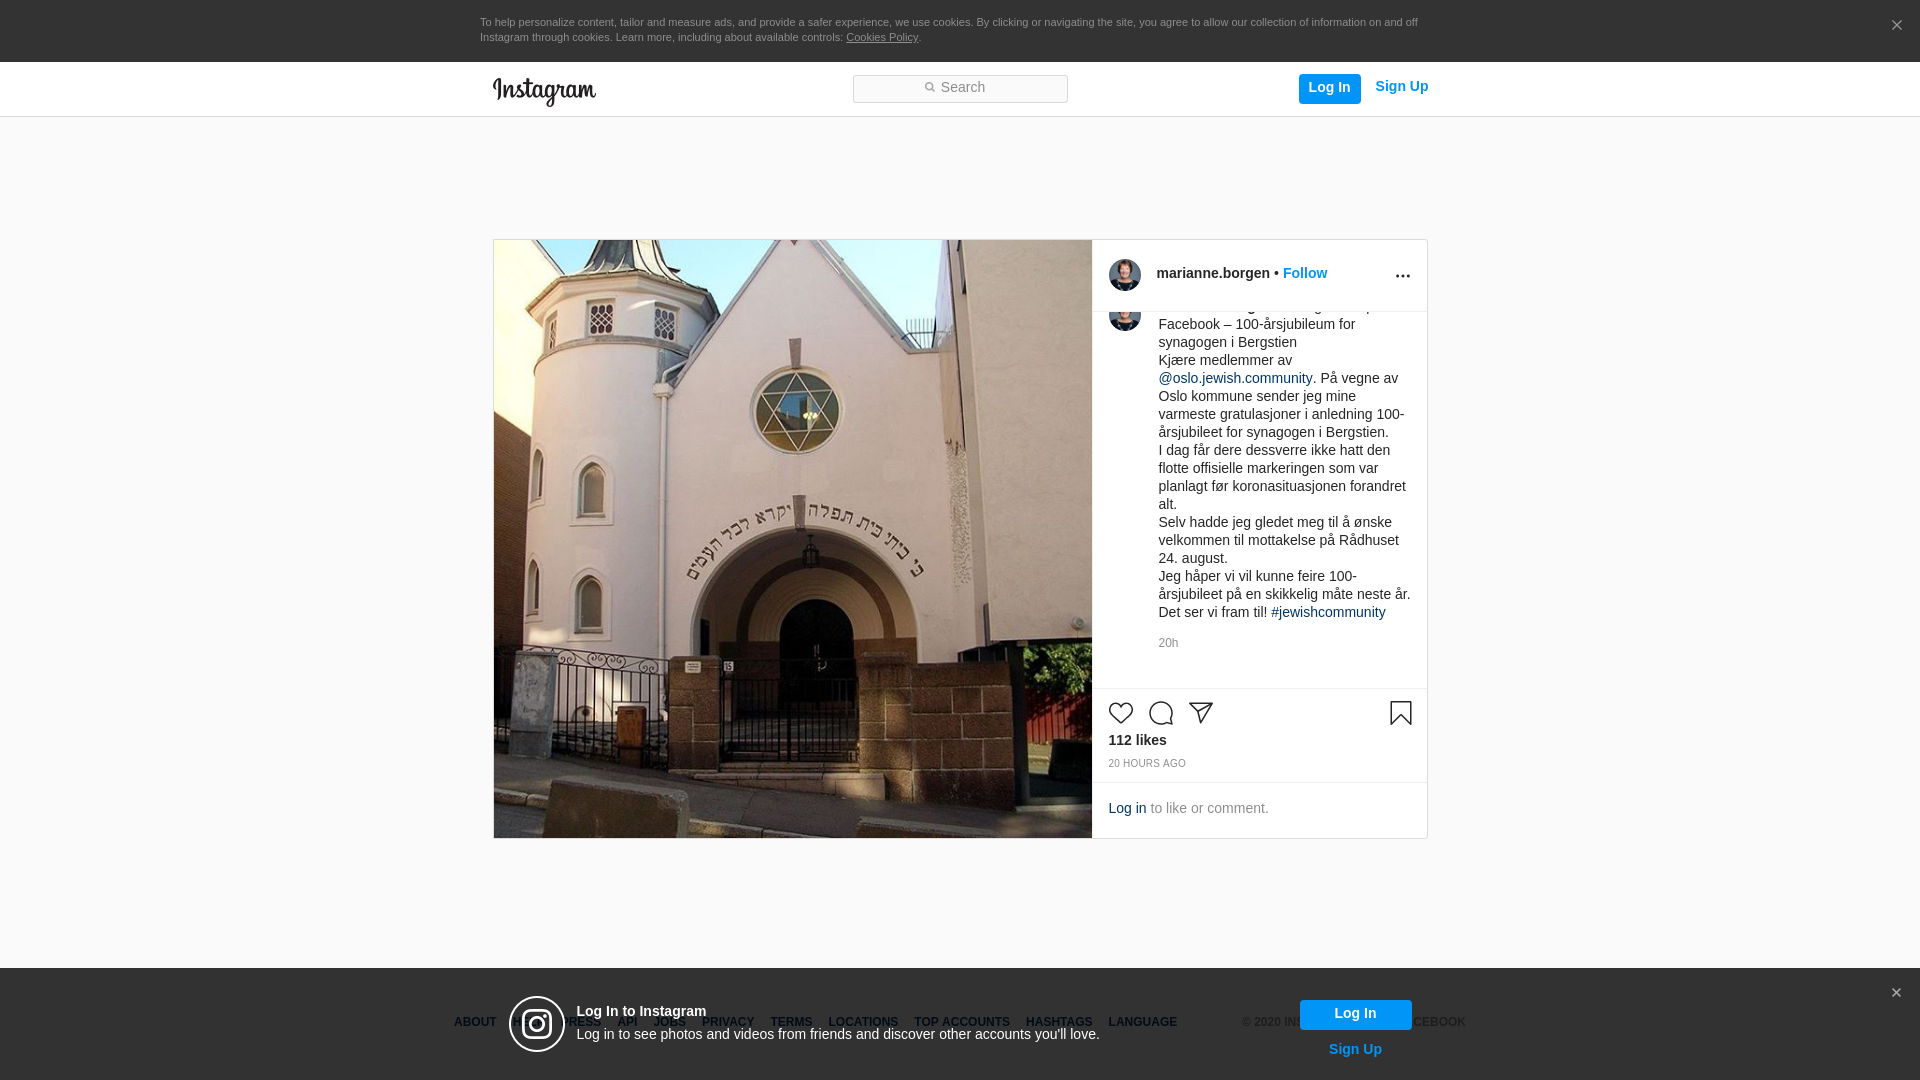Close the bottom login banner
Viewport: 1920px width, 1080px height.
pos(1895,993)
